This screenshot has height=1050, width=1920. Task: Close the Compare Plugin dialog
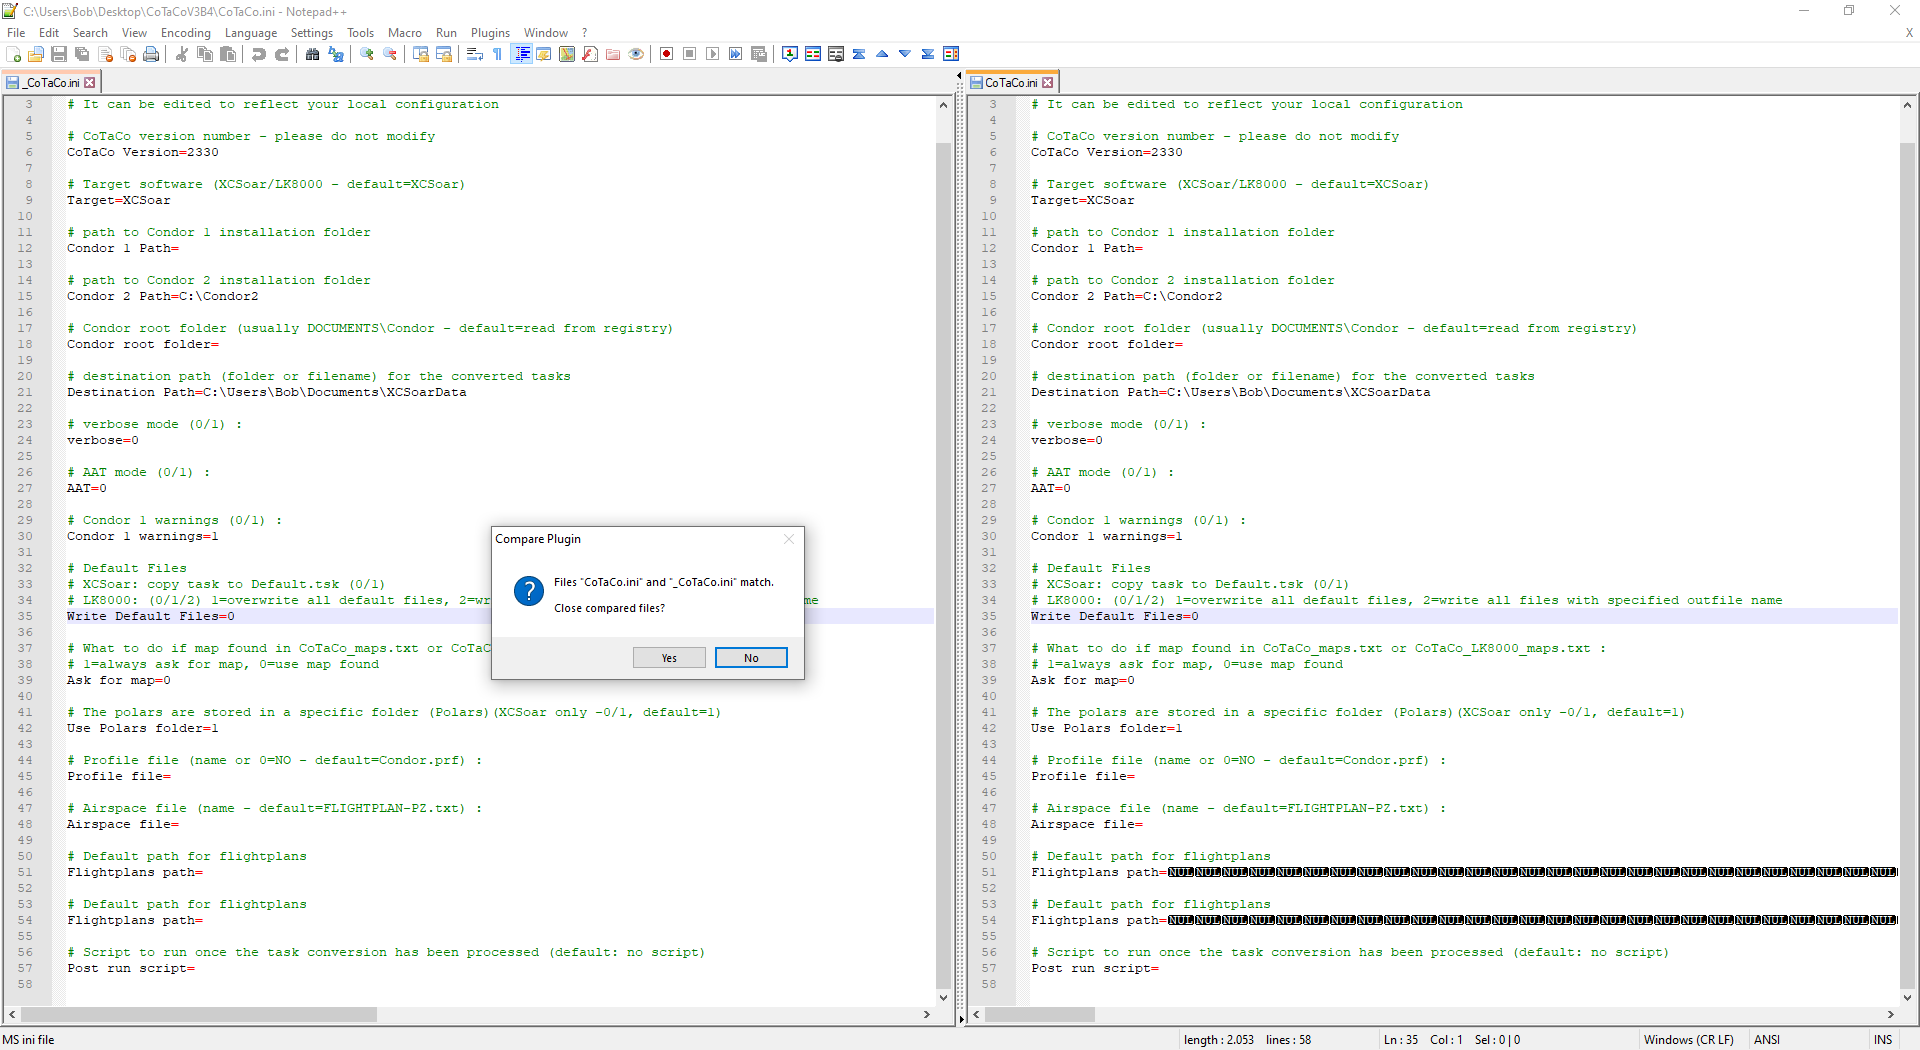[x=789, y=539]
